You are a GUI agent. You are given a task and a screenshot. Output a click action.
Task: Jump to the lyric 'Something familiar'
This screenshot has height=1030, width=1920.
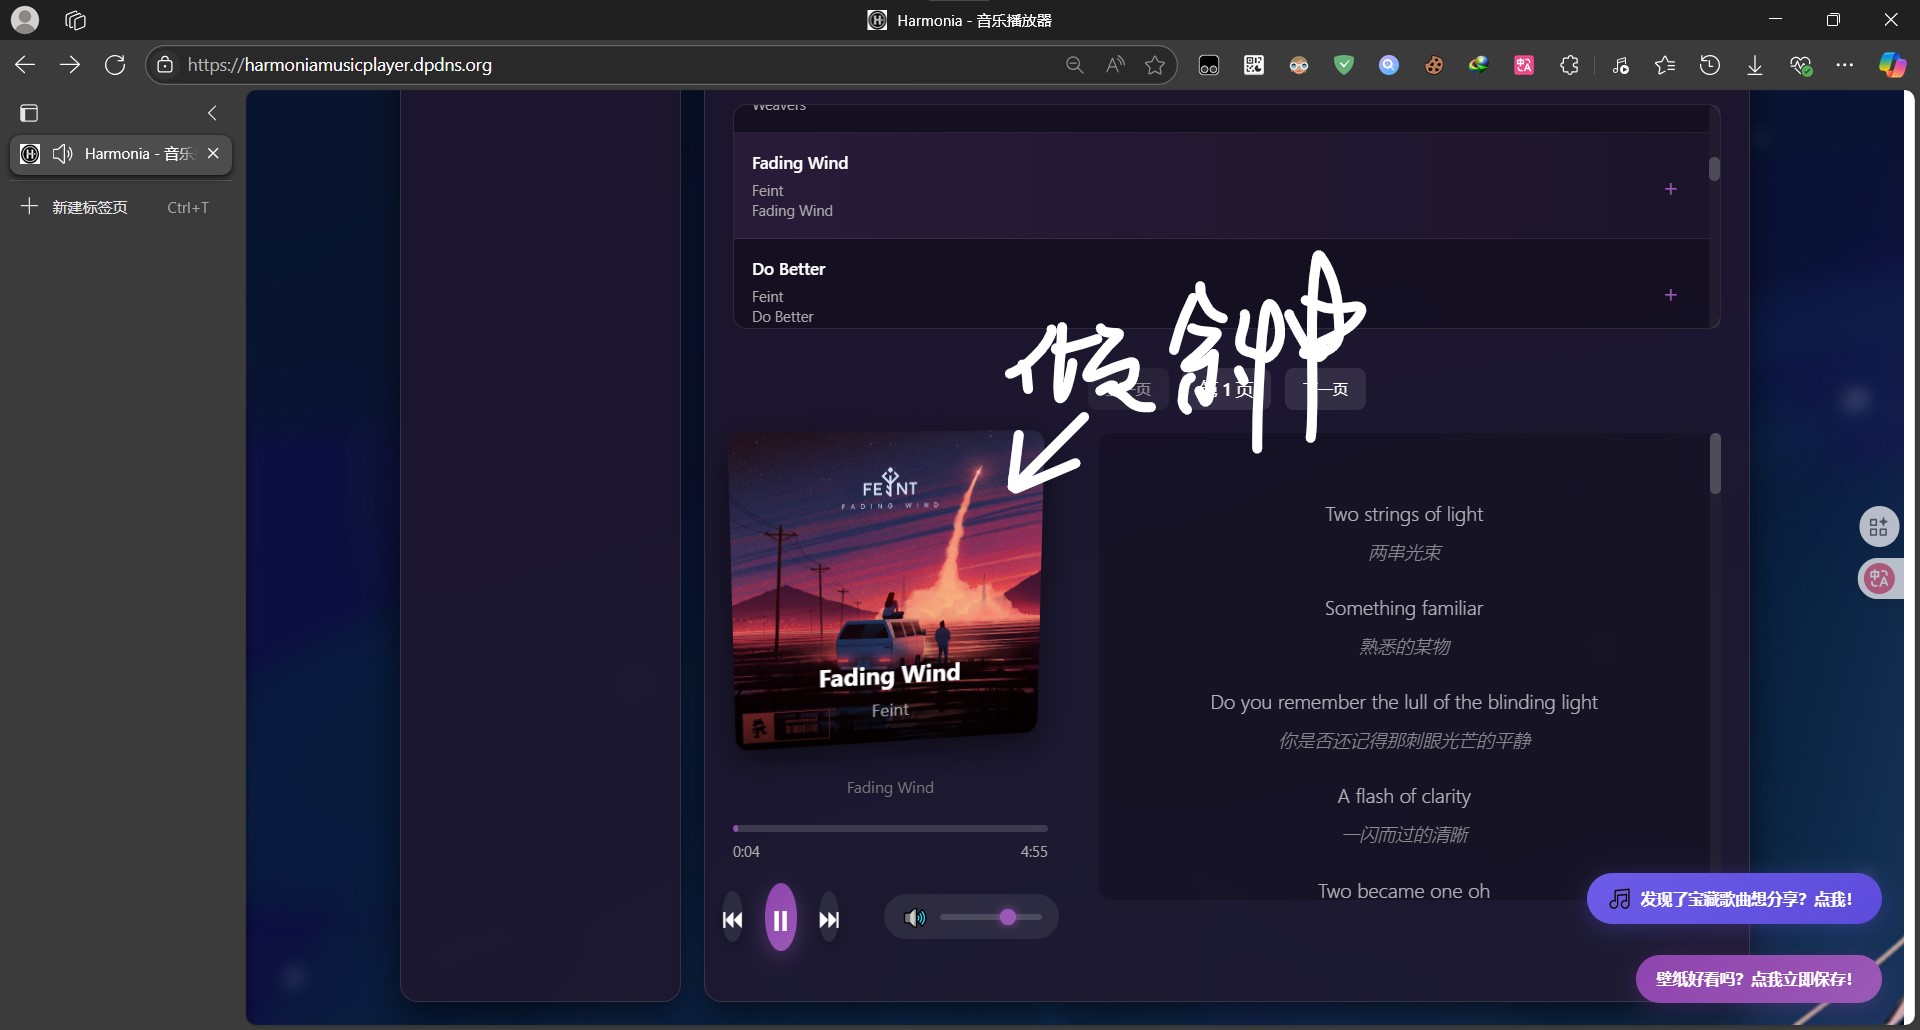[1404, 608]
